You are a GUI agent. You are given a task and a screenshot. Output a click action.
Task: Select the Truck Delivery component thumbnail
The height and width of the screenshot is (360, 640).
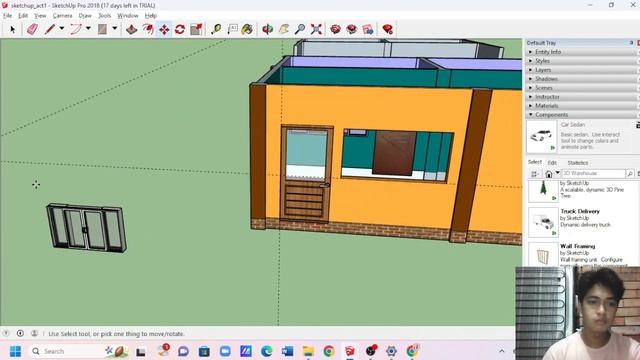tap(543, 222)
